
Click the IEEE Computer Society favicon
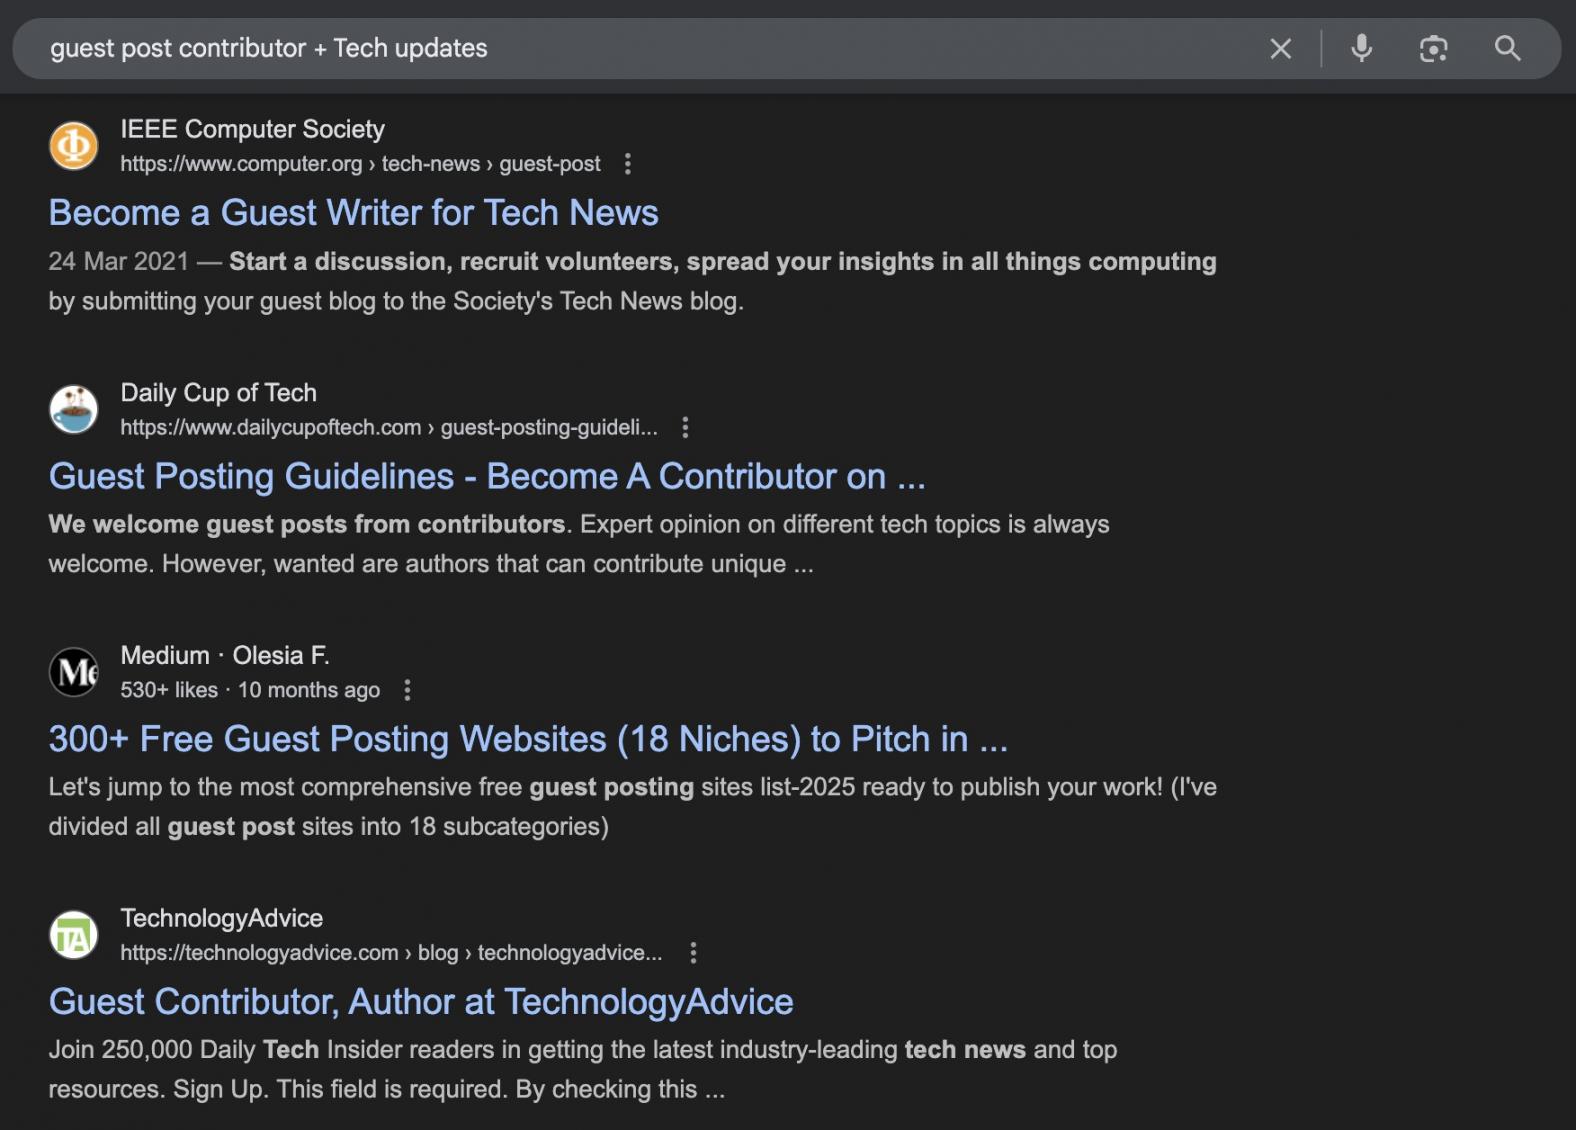pyautogui.click(x=74, y=146)
